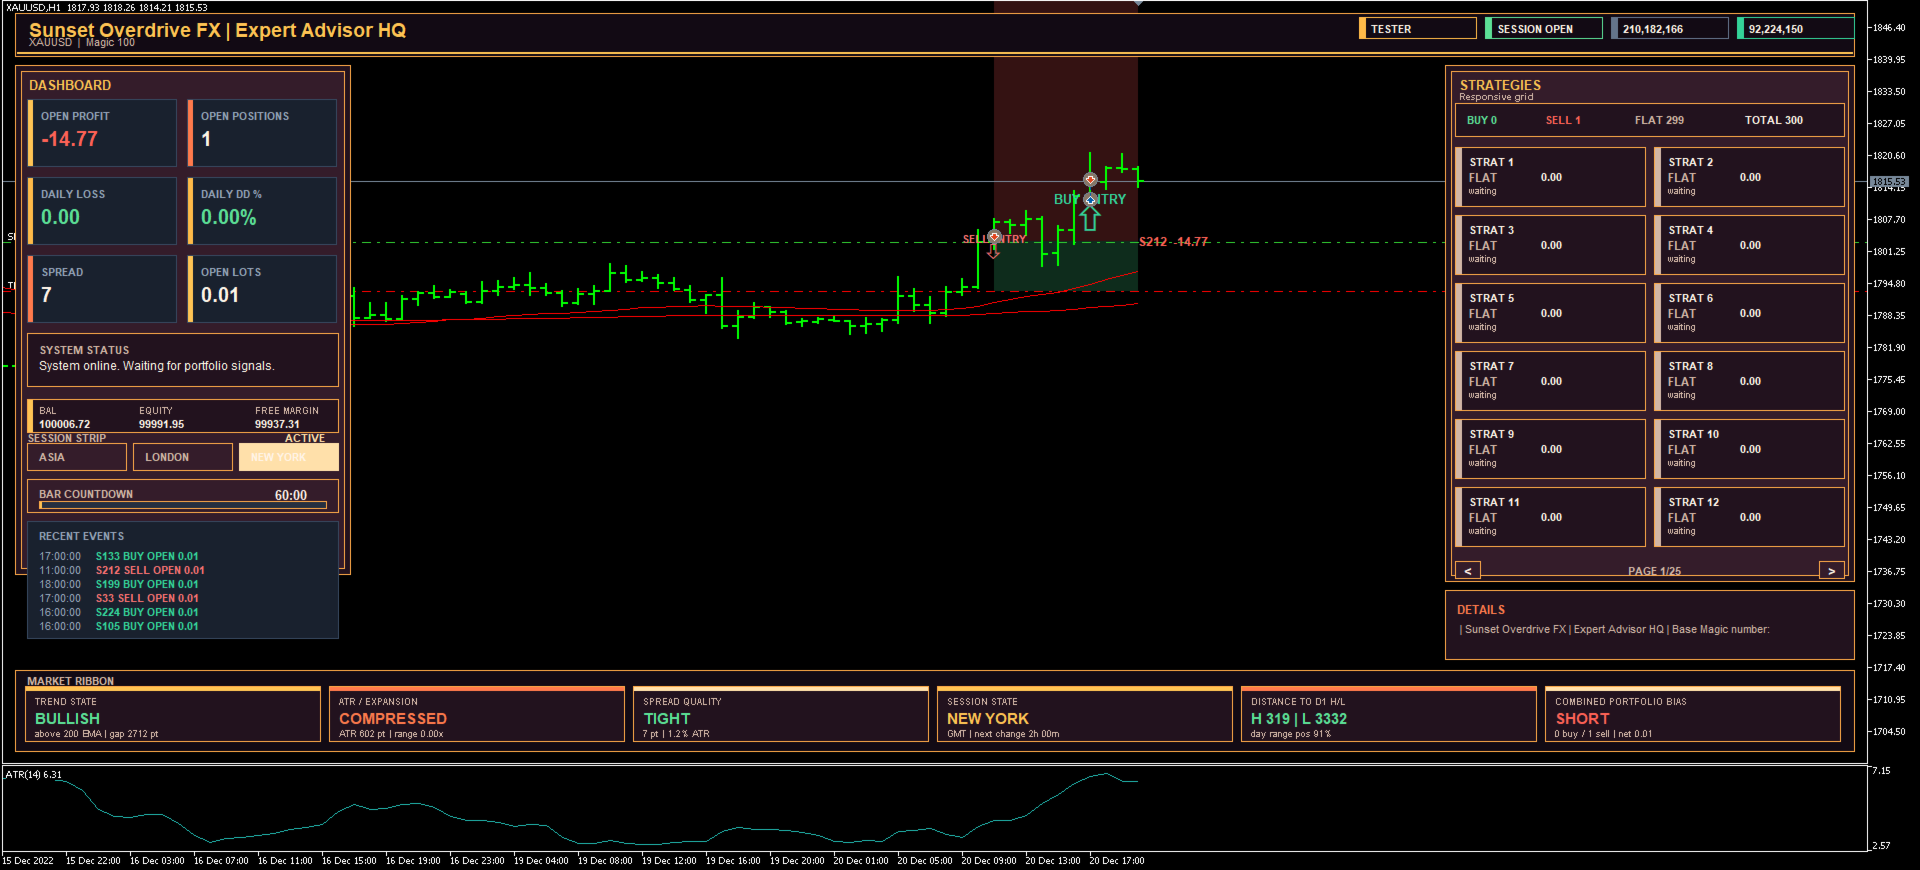Click the 92,224,150 color value box
1920x870 pixels.
tap(1796, 29)
